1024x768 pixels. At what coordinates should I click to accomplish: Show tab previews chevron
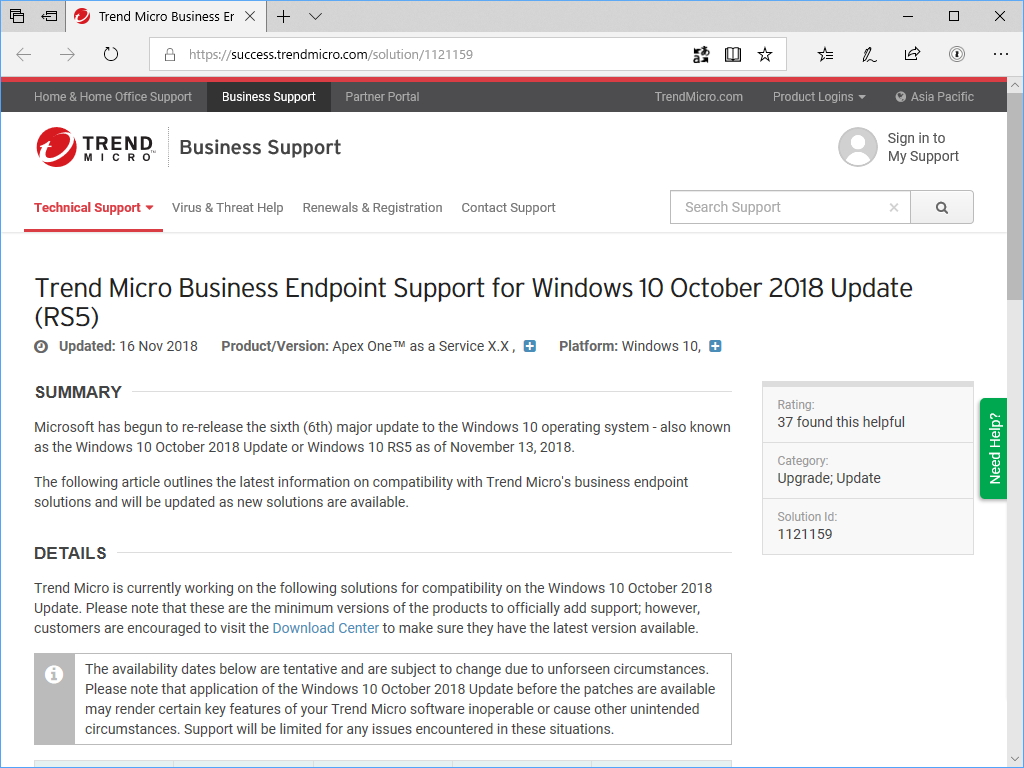pyautogui.click(x=315, y=17)
